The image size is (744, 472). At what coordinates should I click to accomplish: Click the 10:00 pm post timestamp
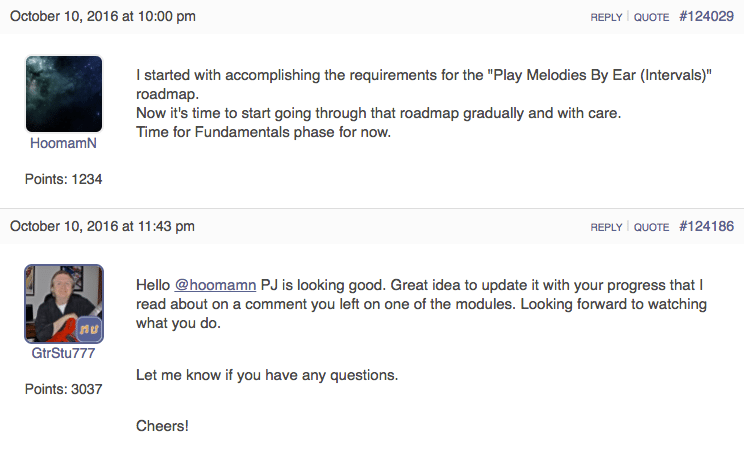[x=102, y=16]
